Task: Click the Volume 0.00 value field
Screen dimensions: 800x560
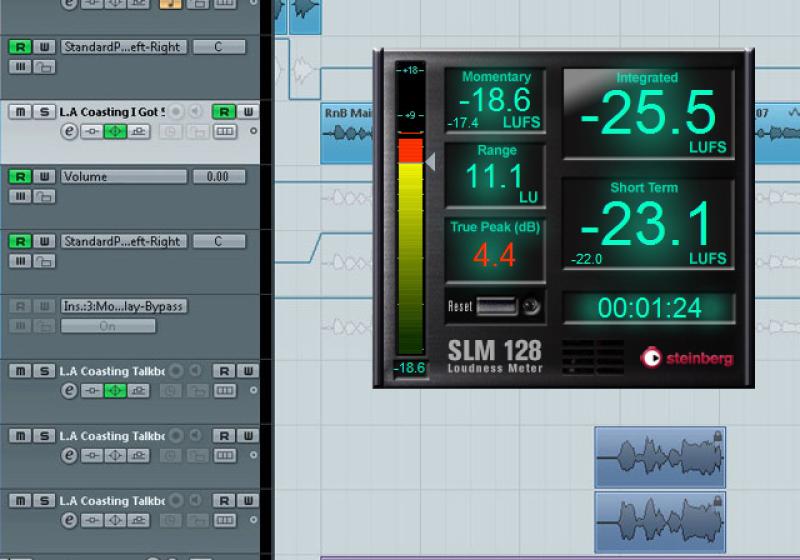Action: (219, 177)
